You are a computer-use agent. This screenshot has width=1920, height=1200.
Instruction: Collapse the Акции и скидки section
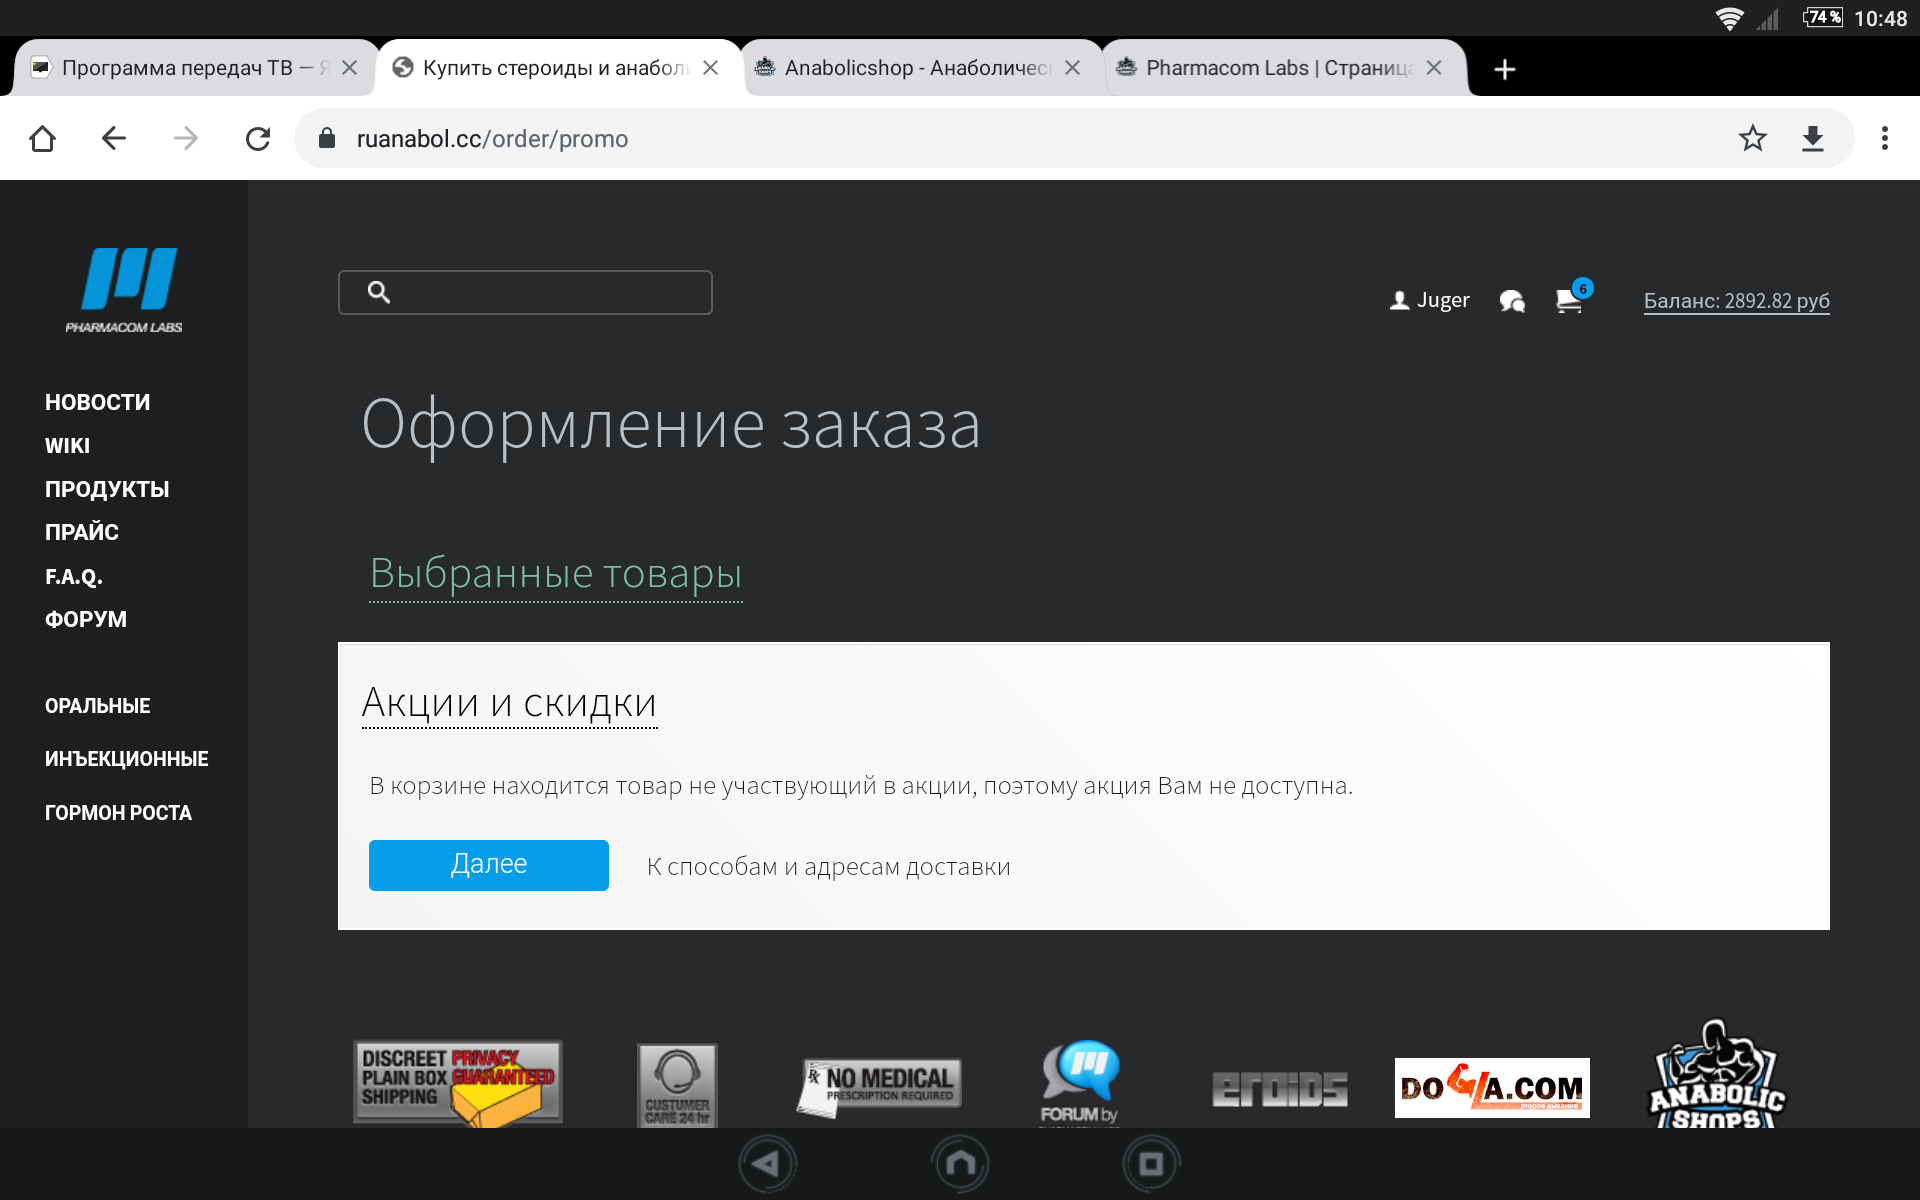(508, 703)
